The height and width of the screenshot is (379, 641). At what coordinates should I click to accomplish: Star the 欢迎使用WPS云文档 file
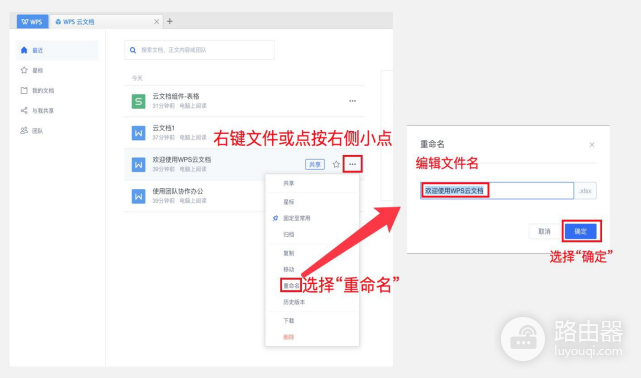[x=336, y=164]
